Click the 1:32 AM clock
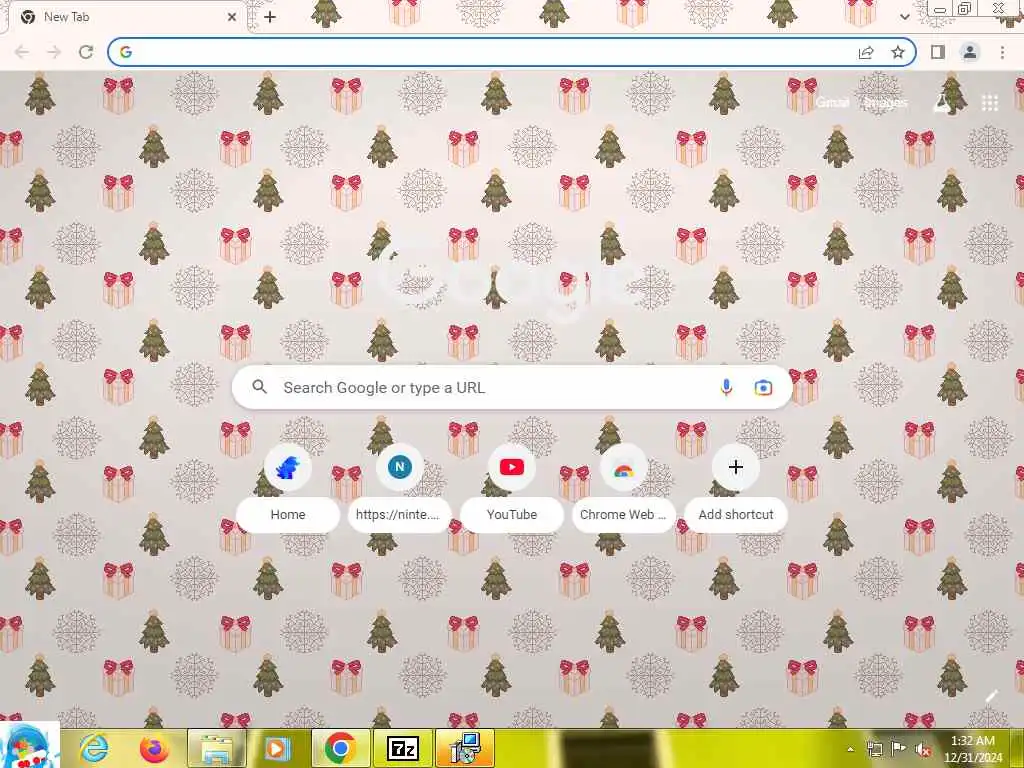 (x=973, y=741)
